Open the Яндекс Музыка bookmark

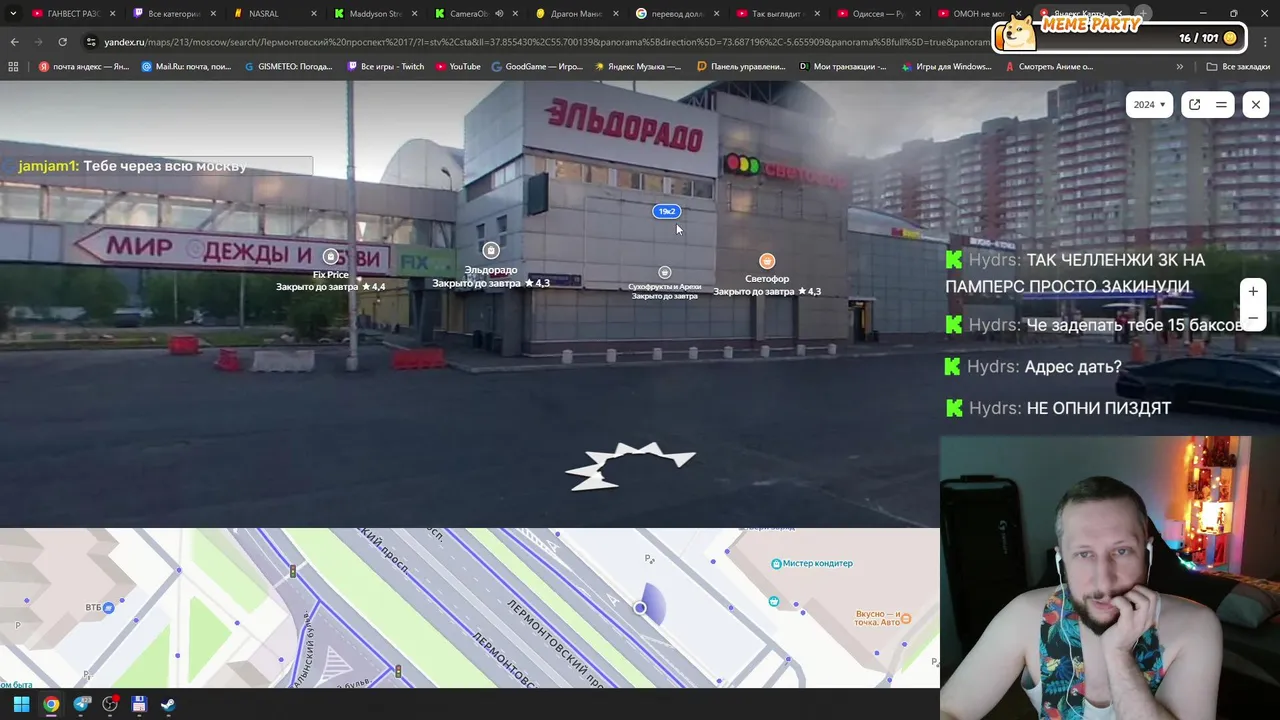coord(638,67)
